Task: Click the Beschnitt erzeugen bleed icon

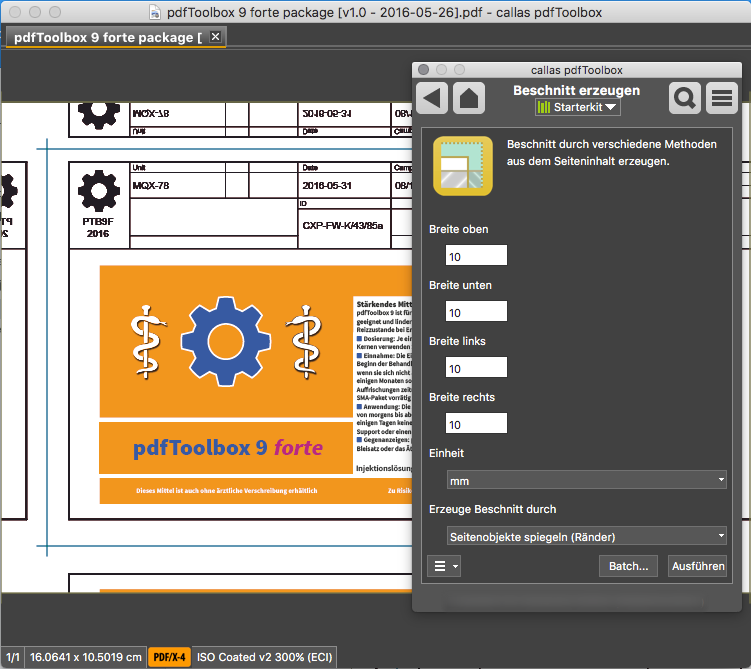Action: (463, 166)
